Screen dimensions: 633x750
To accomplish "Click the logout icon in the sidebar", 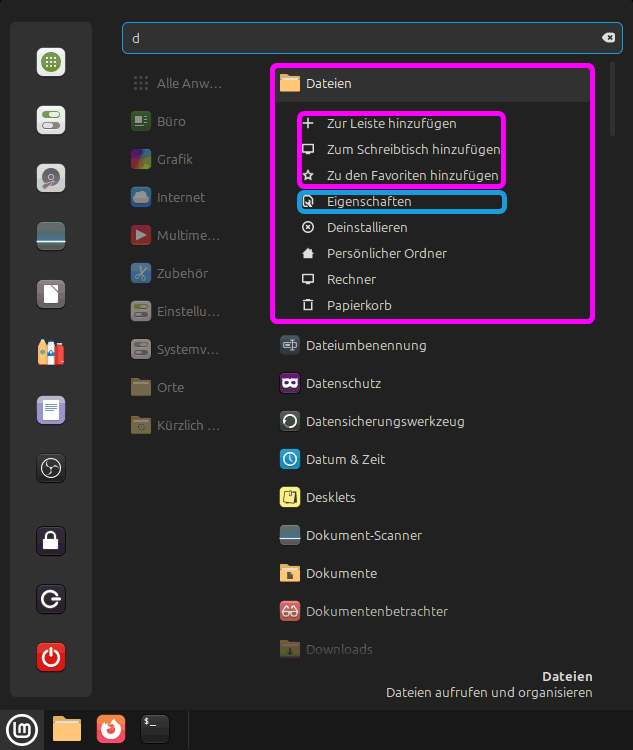I will pos(51,599).
